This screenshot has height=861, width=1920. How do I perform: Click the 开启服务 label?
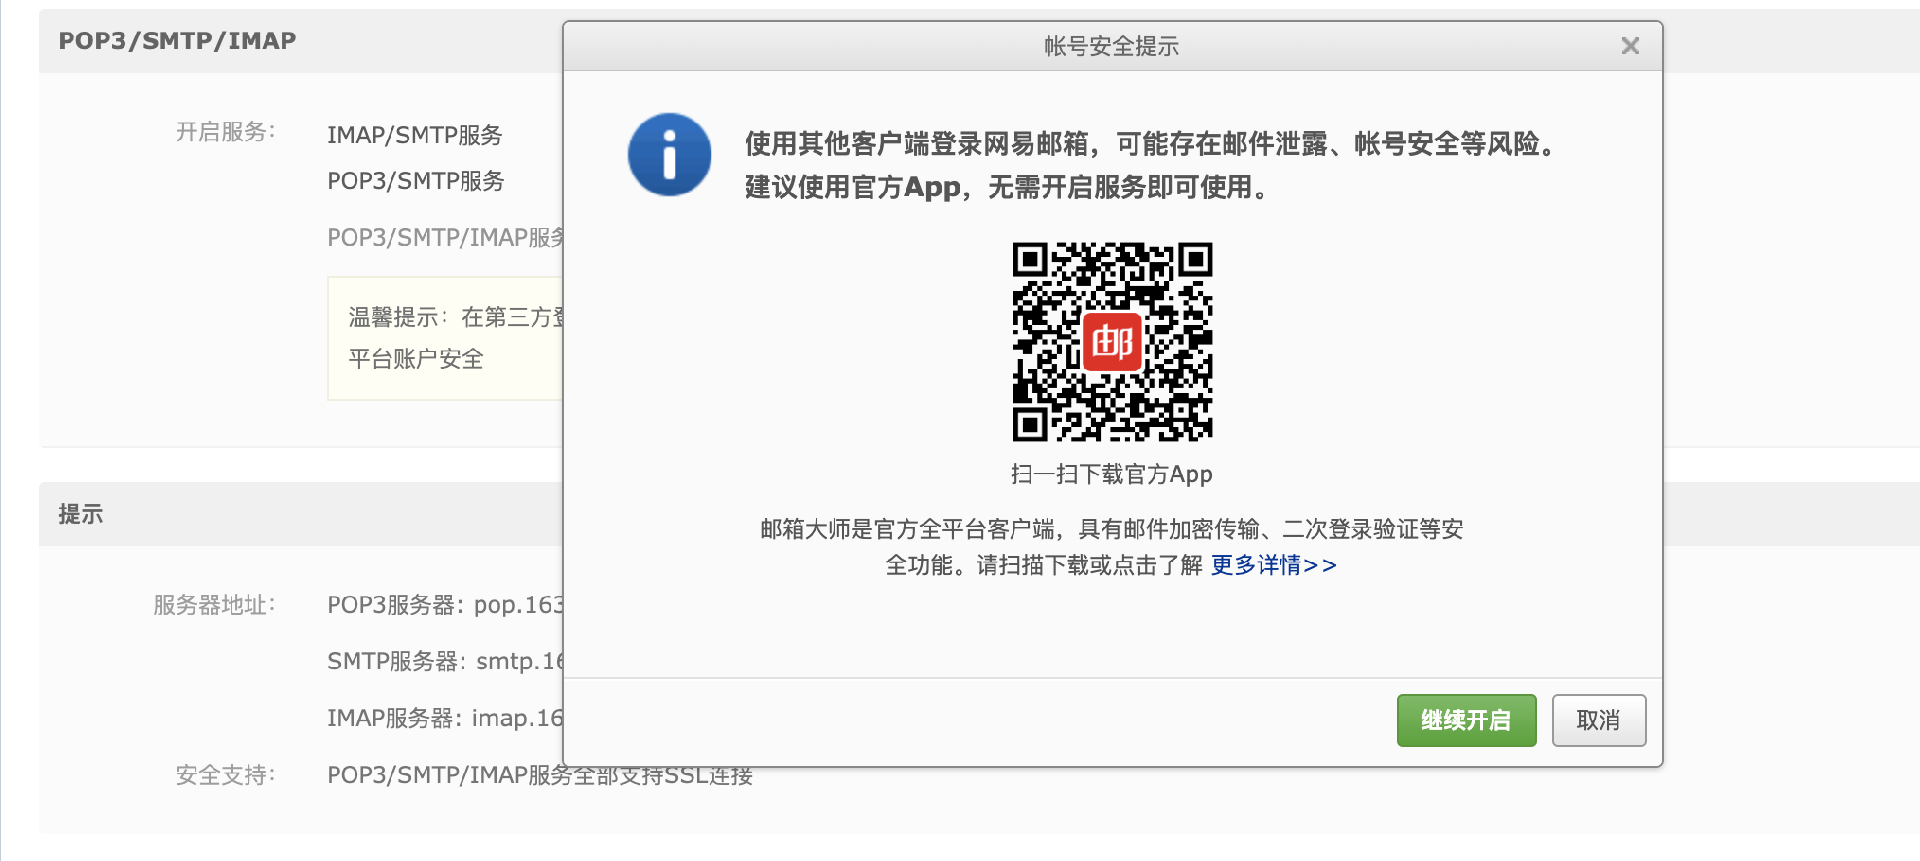click(x=225, y=132)
